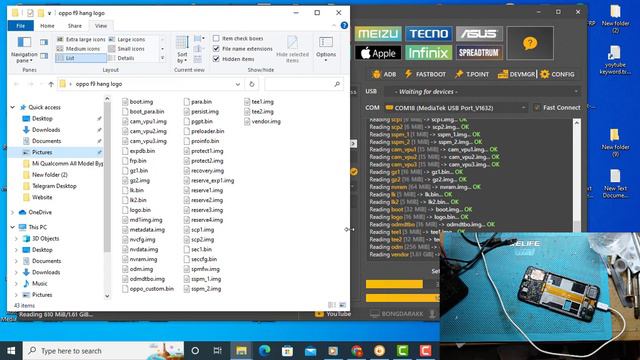Open Windows Start menu
The image size is (640, 360).
[11, 351]
